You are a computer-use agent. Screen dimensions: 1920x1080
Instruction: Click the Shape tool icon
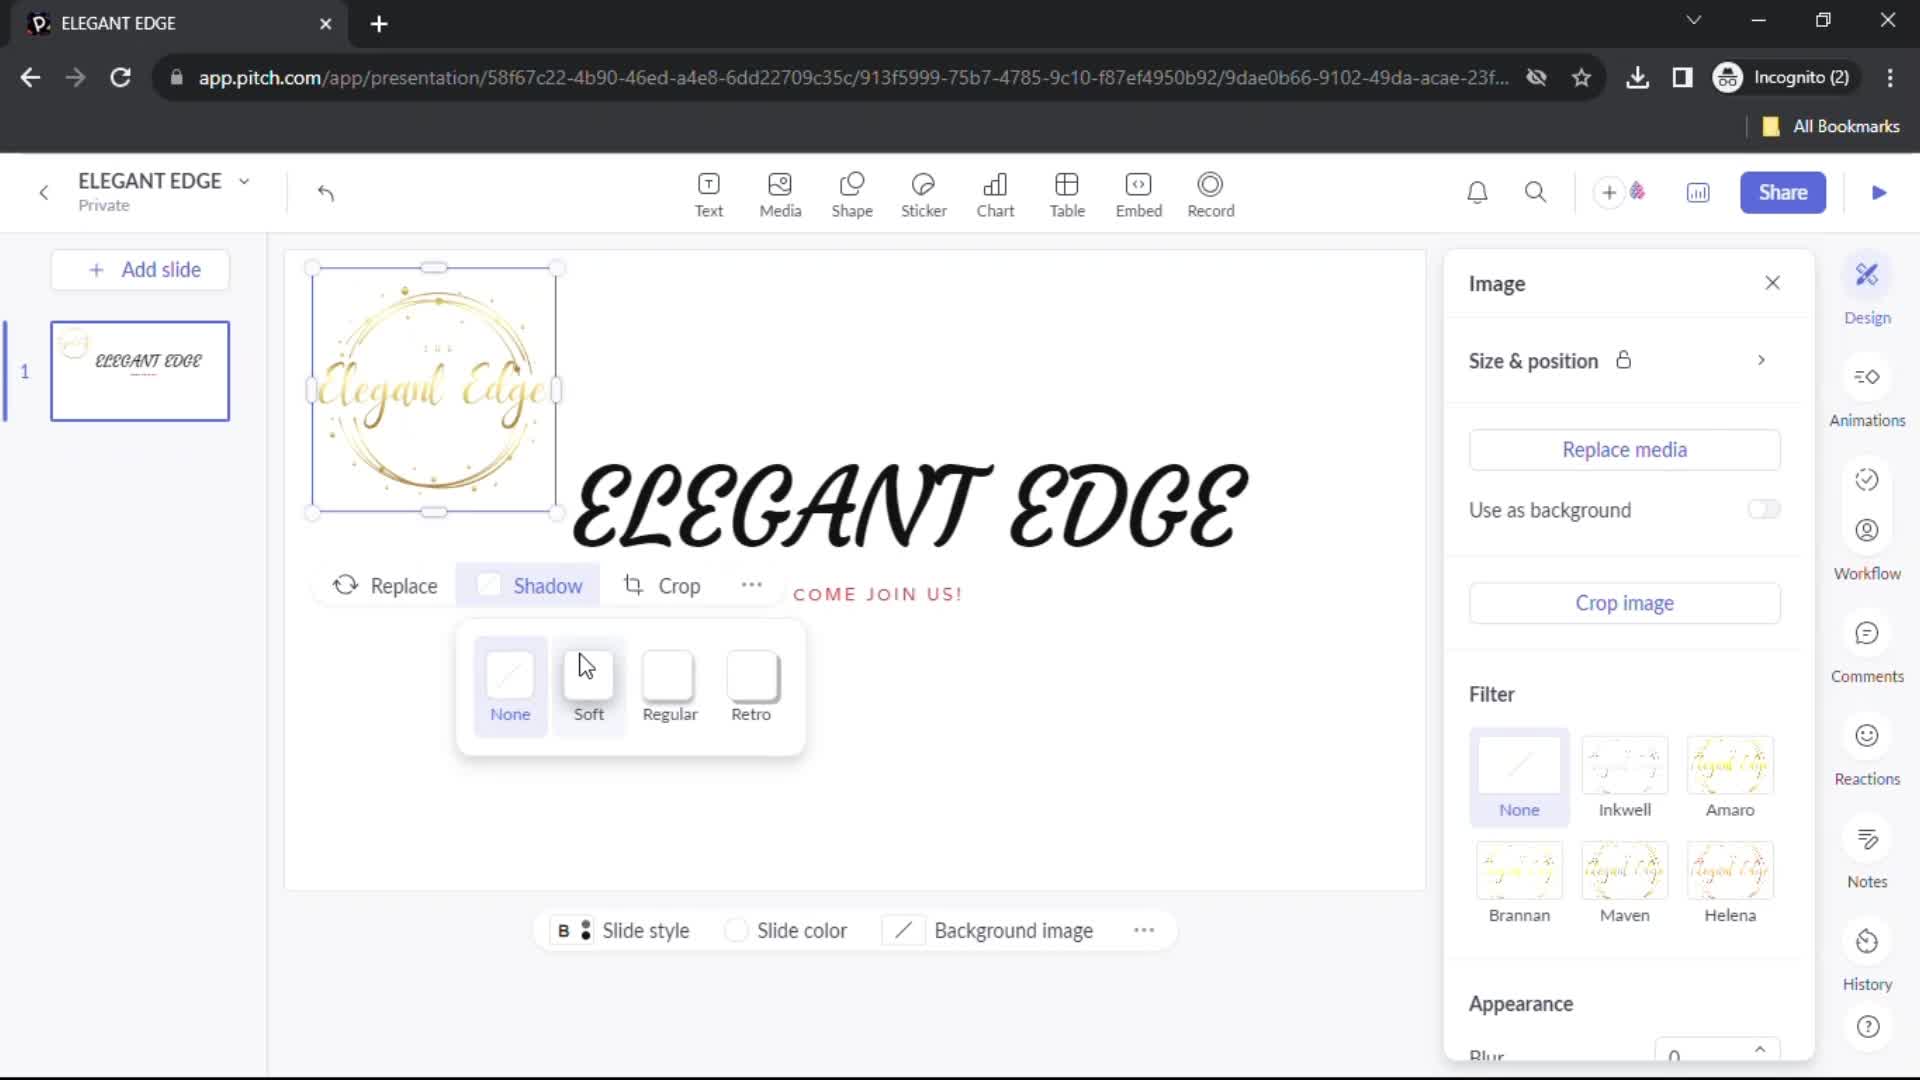852,193
